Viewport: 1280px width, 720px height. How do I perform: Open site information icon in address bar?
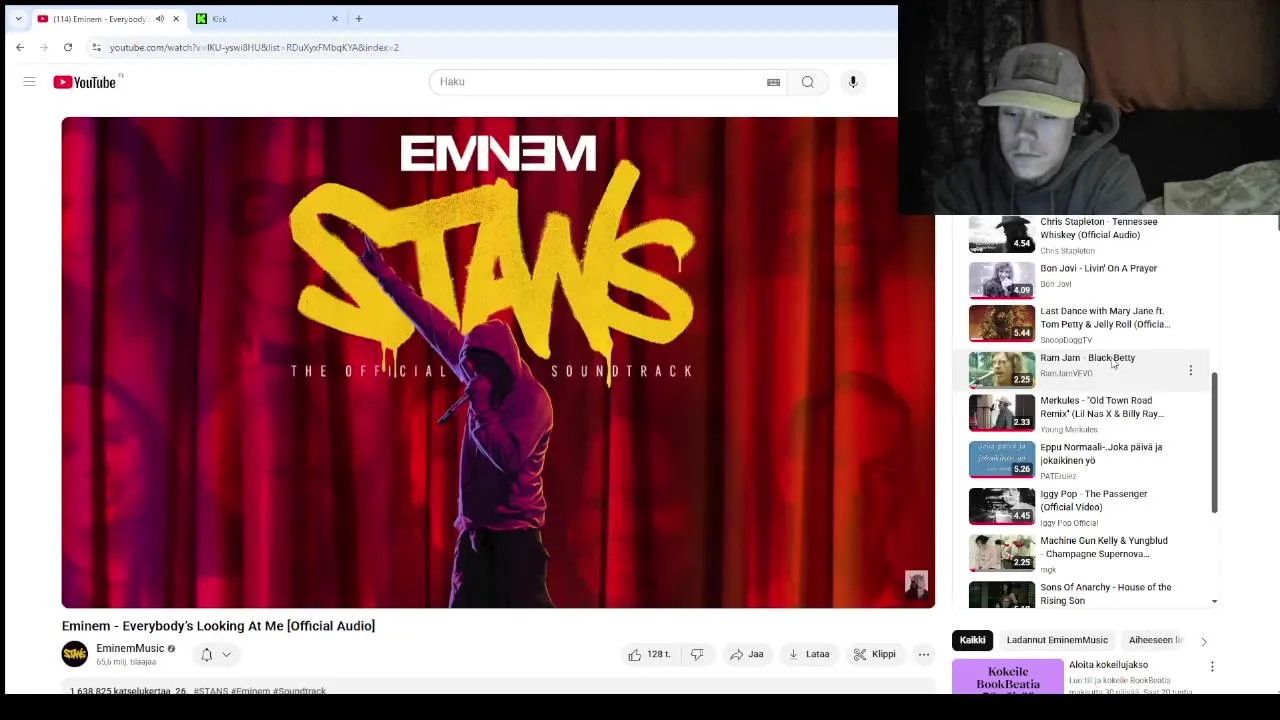click(96, 47)
